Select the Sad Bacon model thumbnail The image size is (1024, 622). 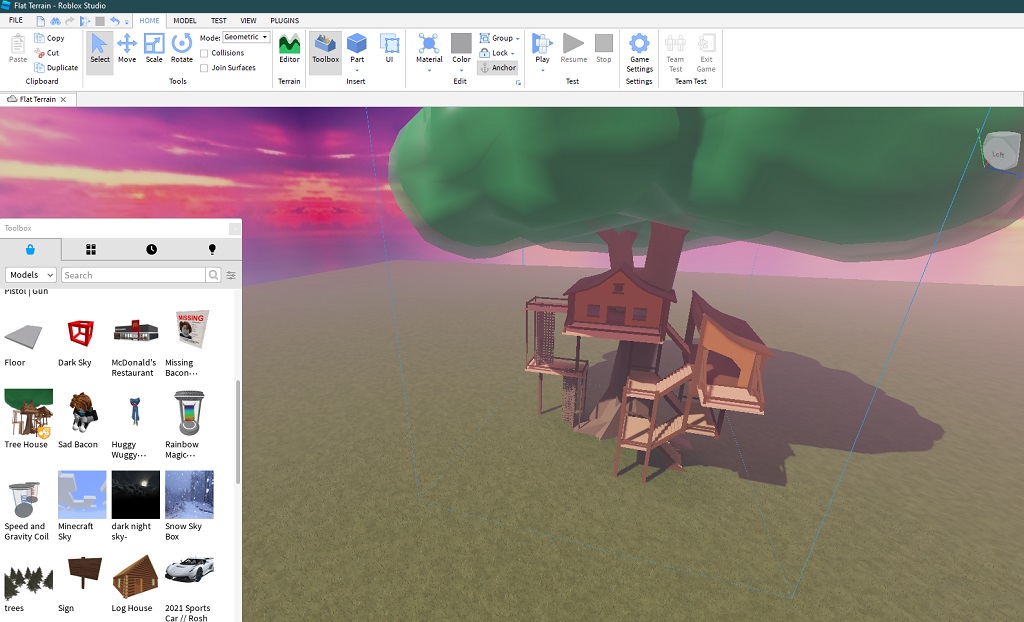pos(82,412)
